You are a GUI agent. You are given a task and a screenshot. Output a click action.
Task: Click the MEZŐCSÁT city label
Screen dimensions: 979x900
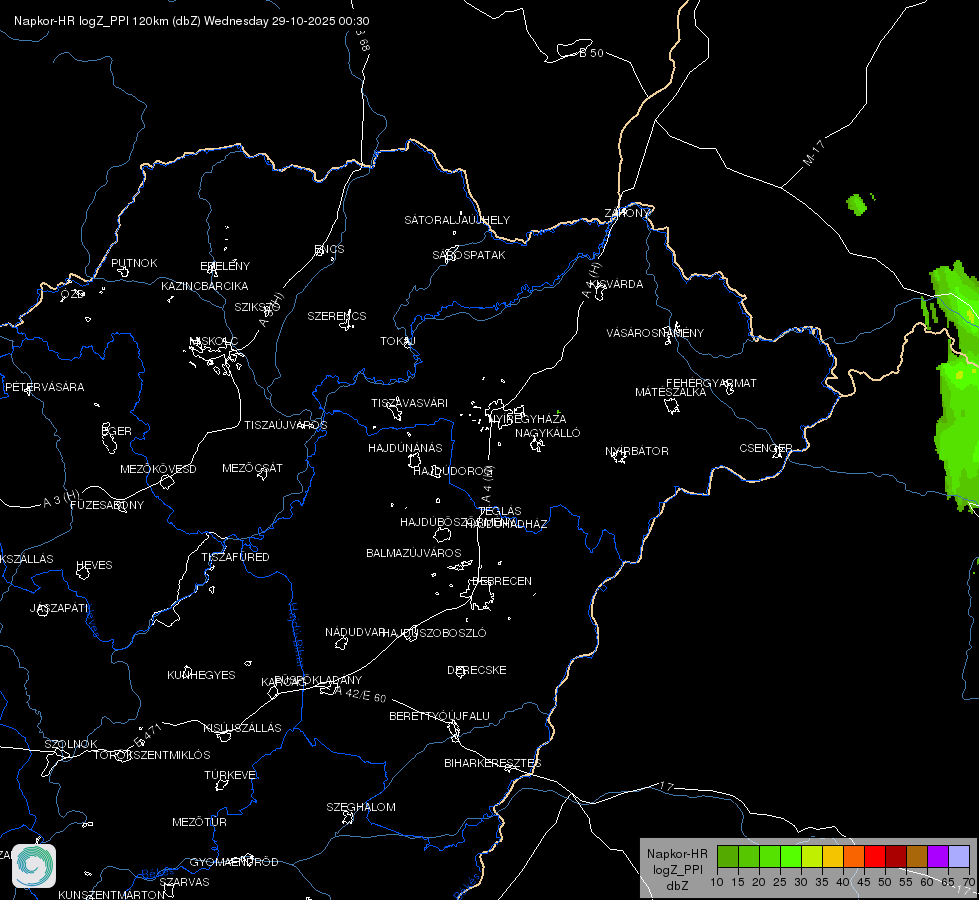coord(252,468)
